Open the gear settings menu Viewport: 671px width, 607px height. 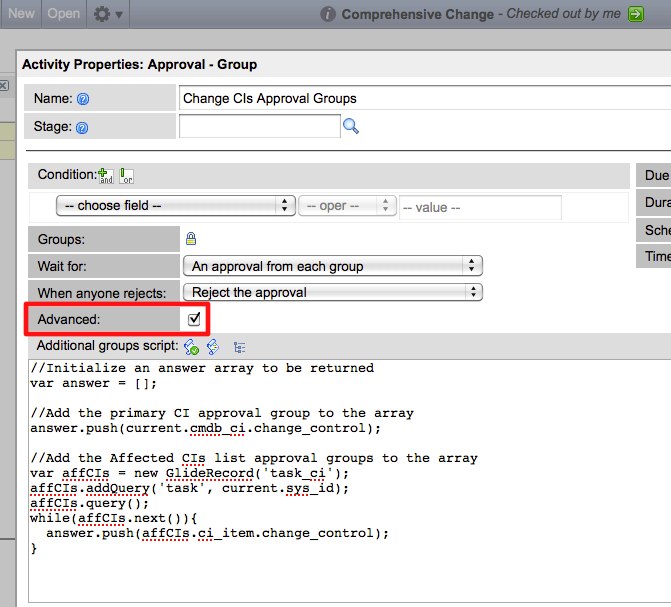point(108,14)
